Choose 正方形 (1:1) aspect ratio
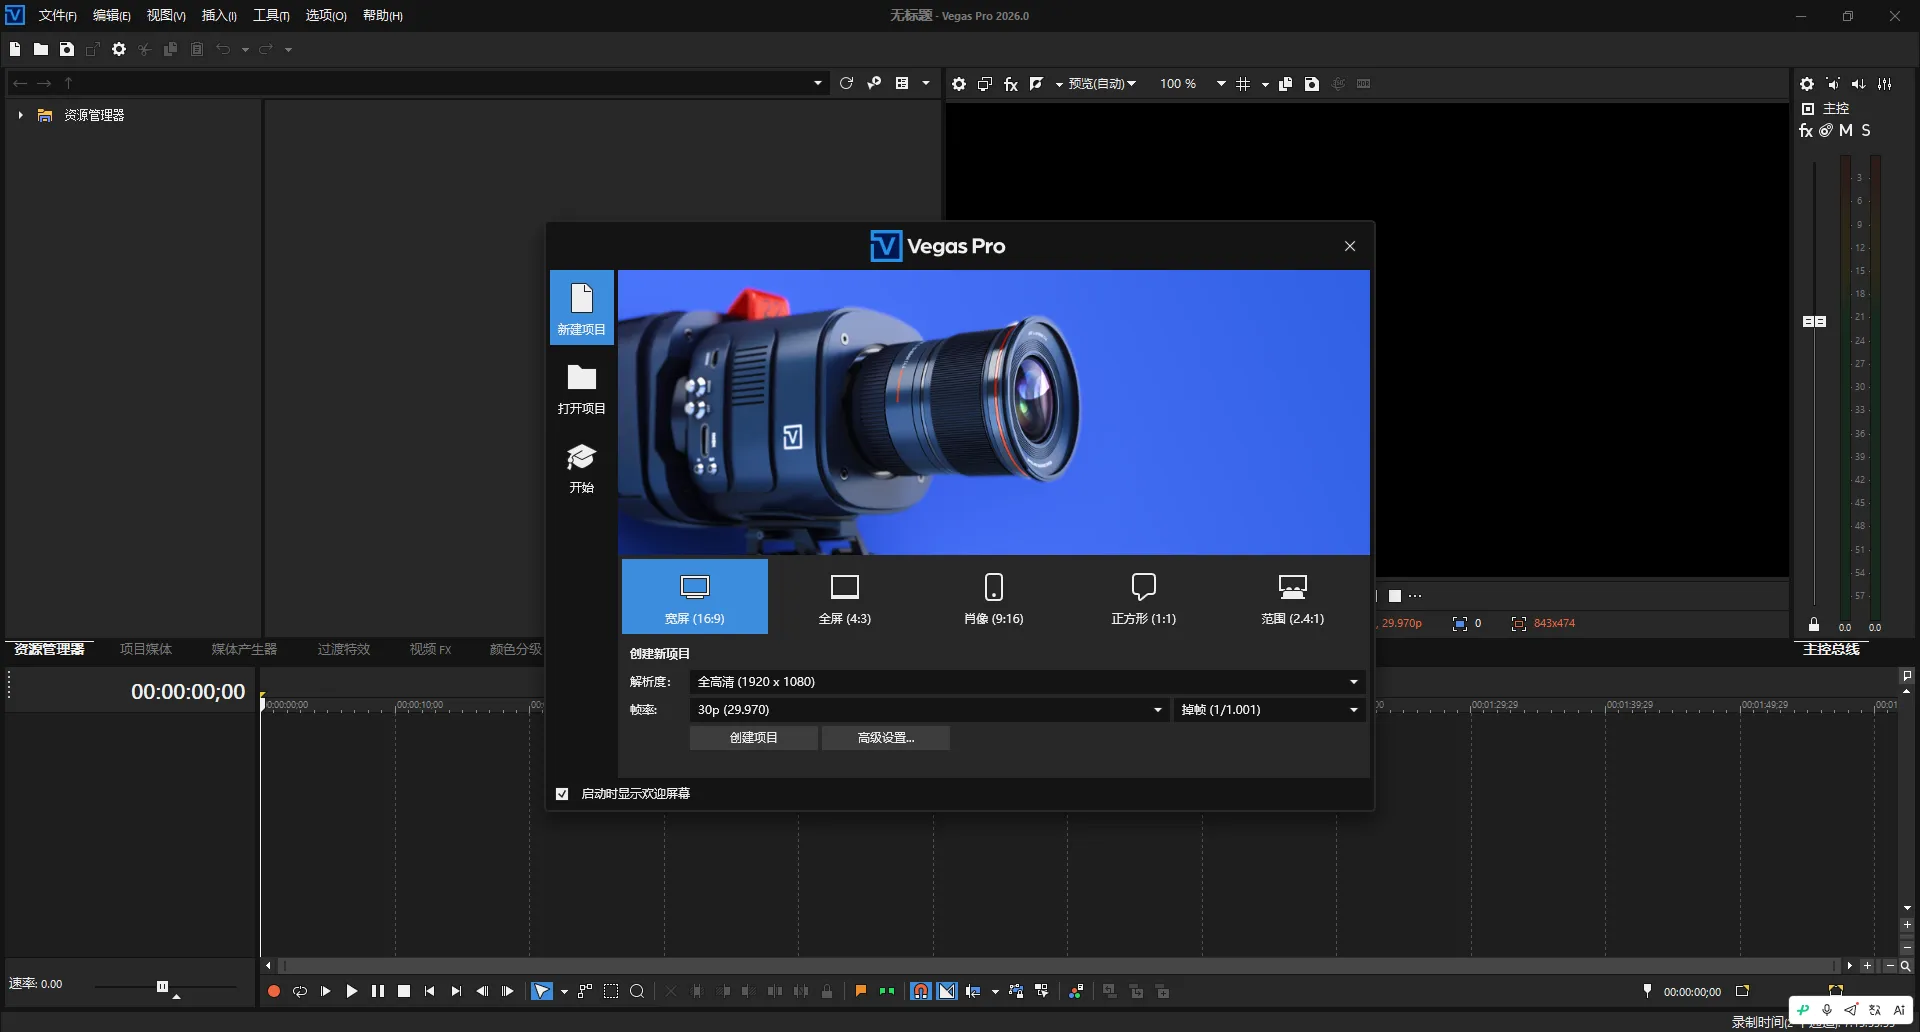 [x=1144, y=596]
